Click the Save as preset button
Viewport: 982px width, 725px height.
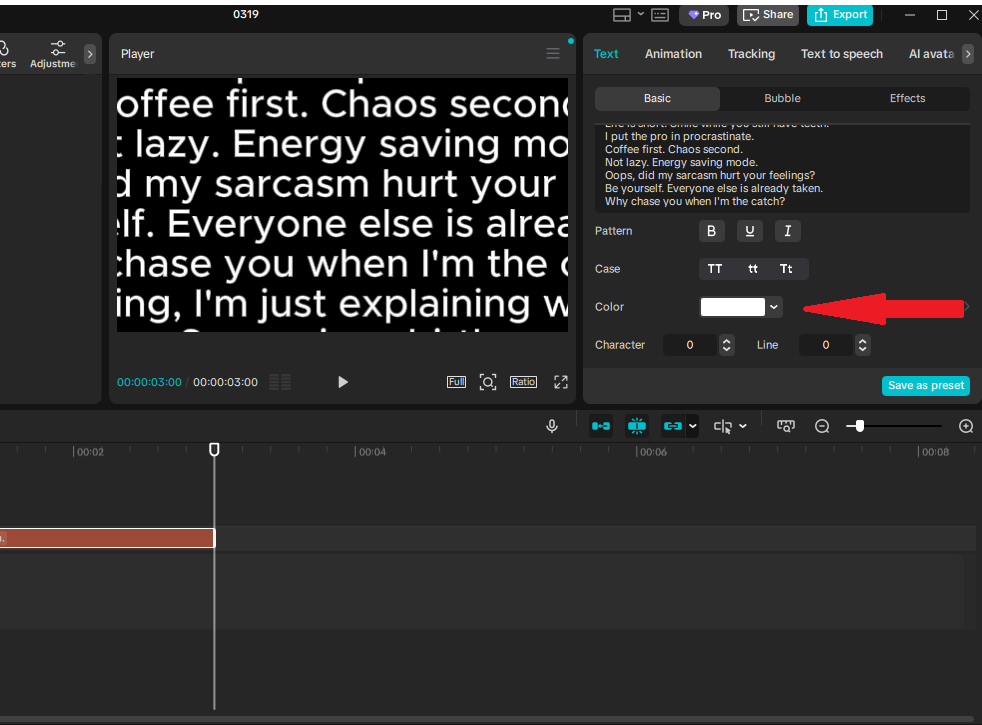click(925, 385)
